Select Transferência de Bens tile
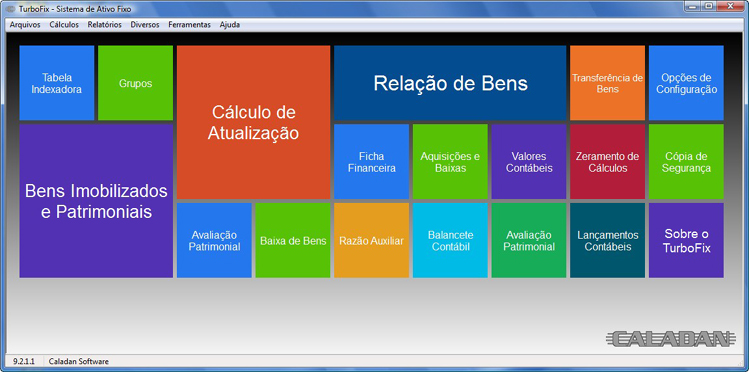Image resolution: width=749 pixels, height=372 pixels. click(x=608, y=83)
